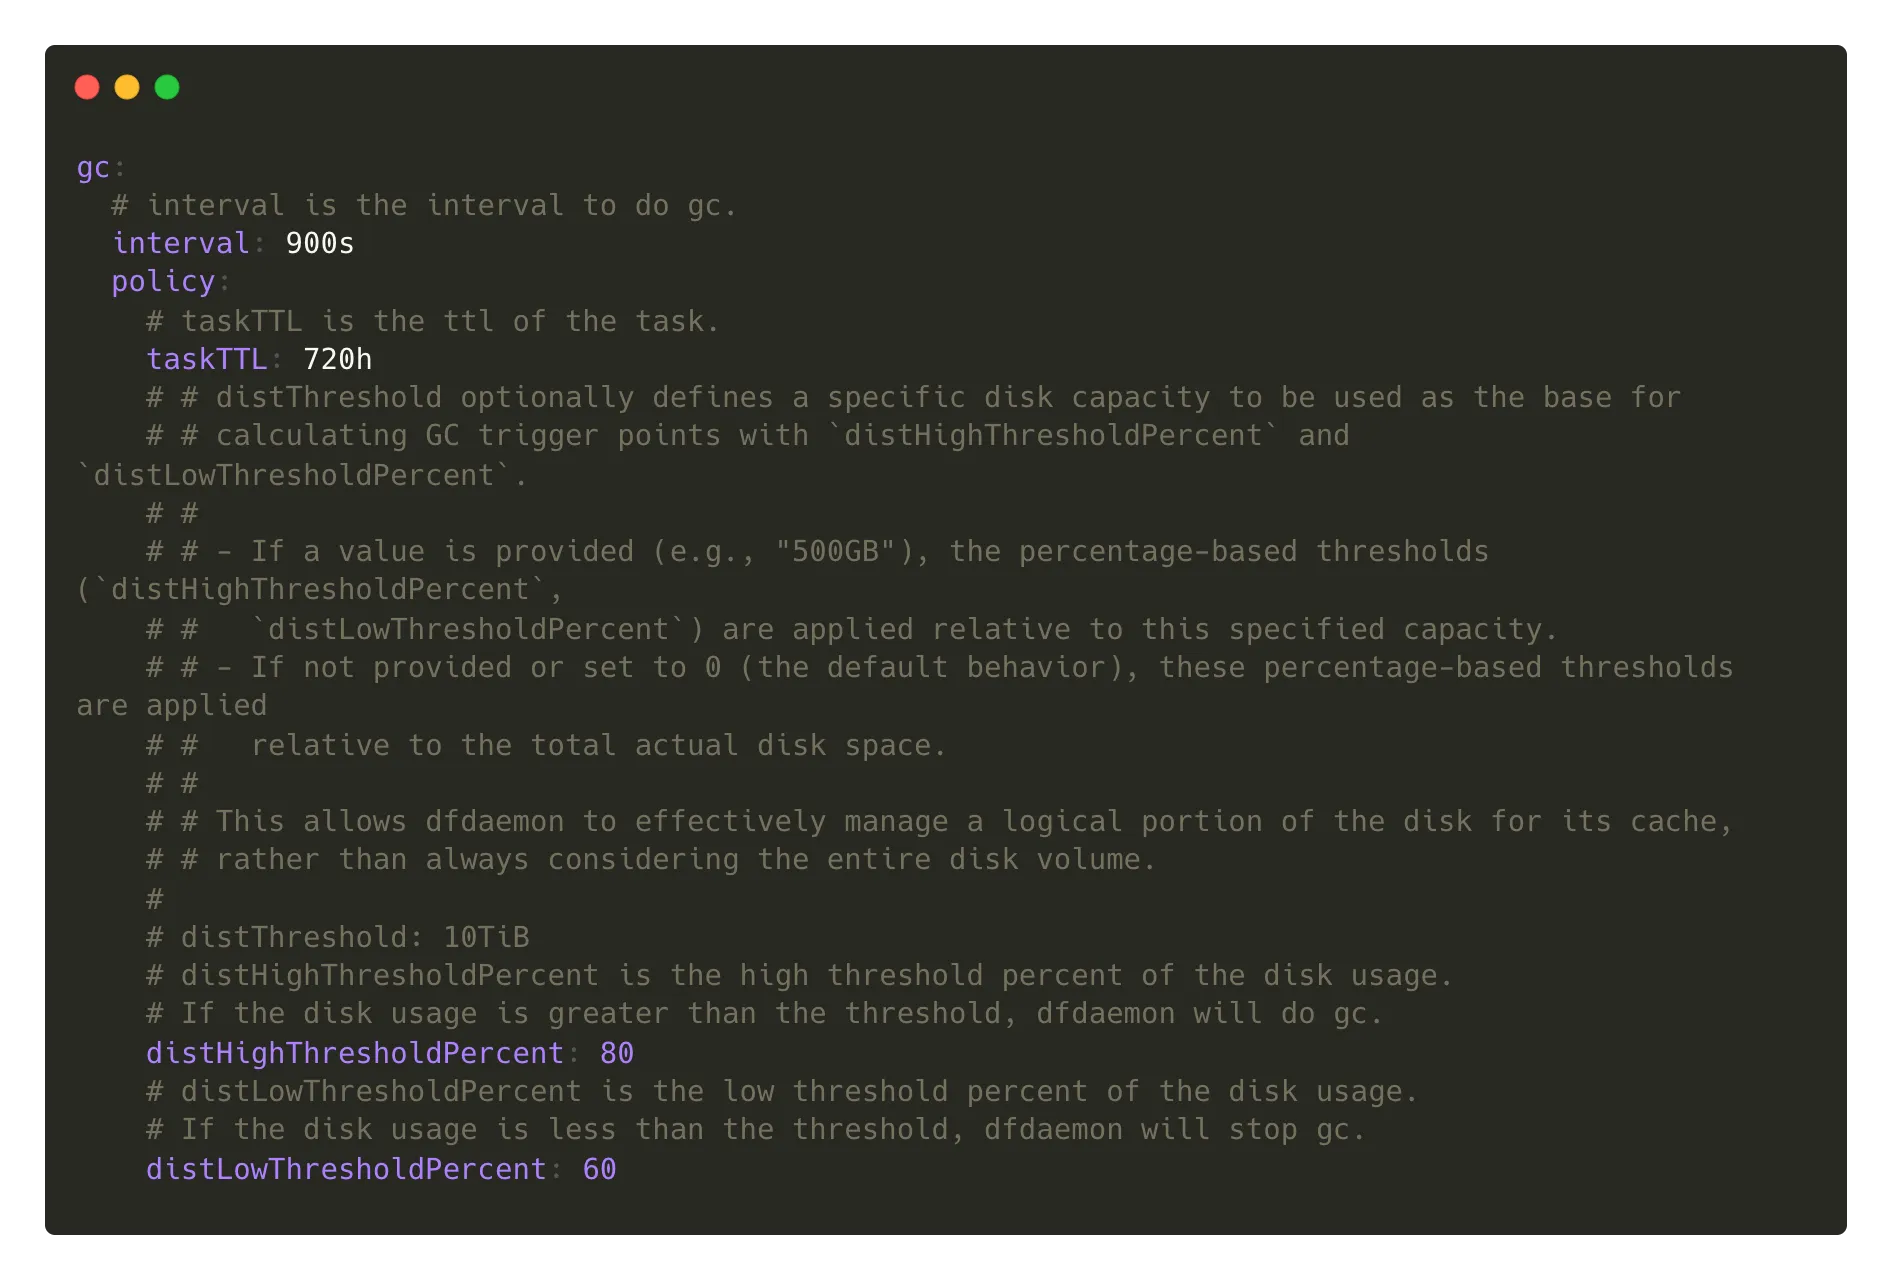Click the comment line about dfdaemon managing a logical portion
1890x1278 pixels.
pyautogui.click(x=940, y=821)
